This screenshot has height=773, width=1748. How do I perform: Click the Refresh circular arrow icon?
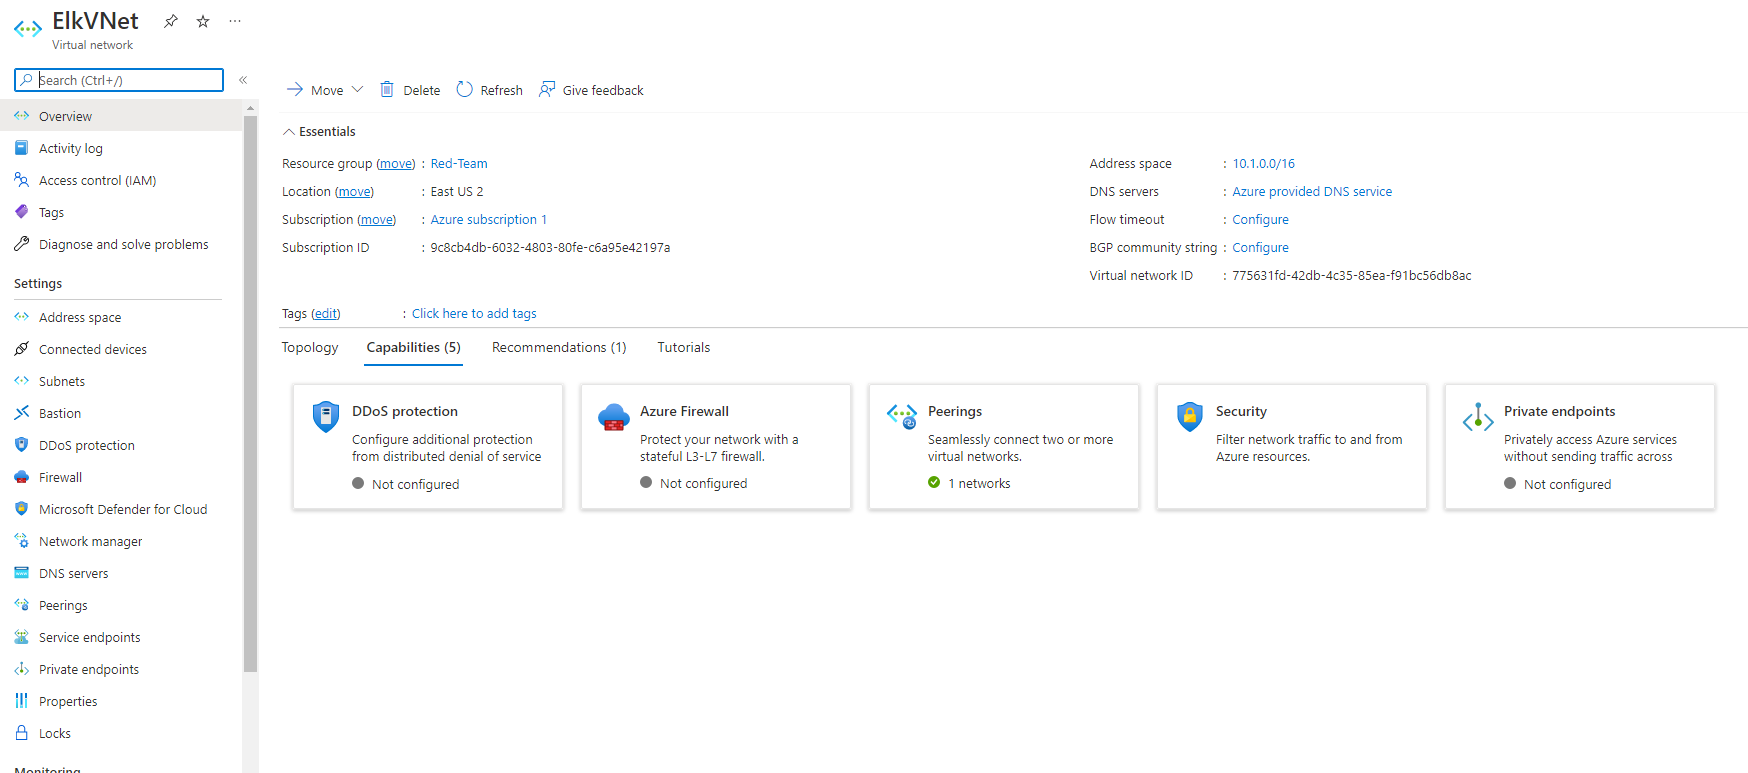tap(464, 90)
